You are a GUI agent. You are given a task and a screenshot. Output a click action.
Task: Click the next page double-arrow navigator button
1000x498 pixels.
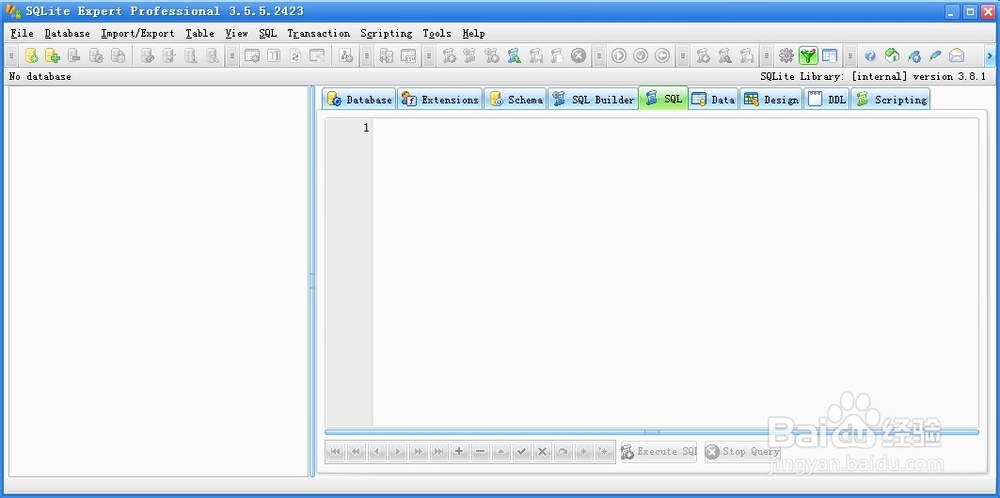pyautogui.click(x=418, y=451)
